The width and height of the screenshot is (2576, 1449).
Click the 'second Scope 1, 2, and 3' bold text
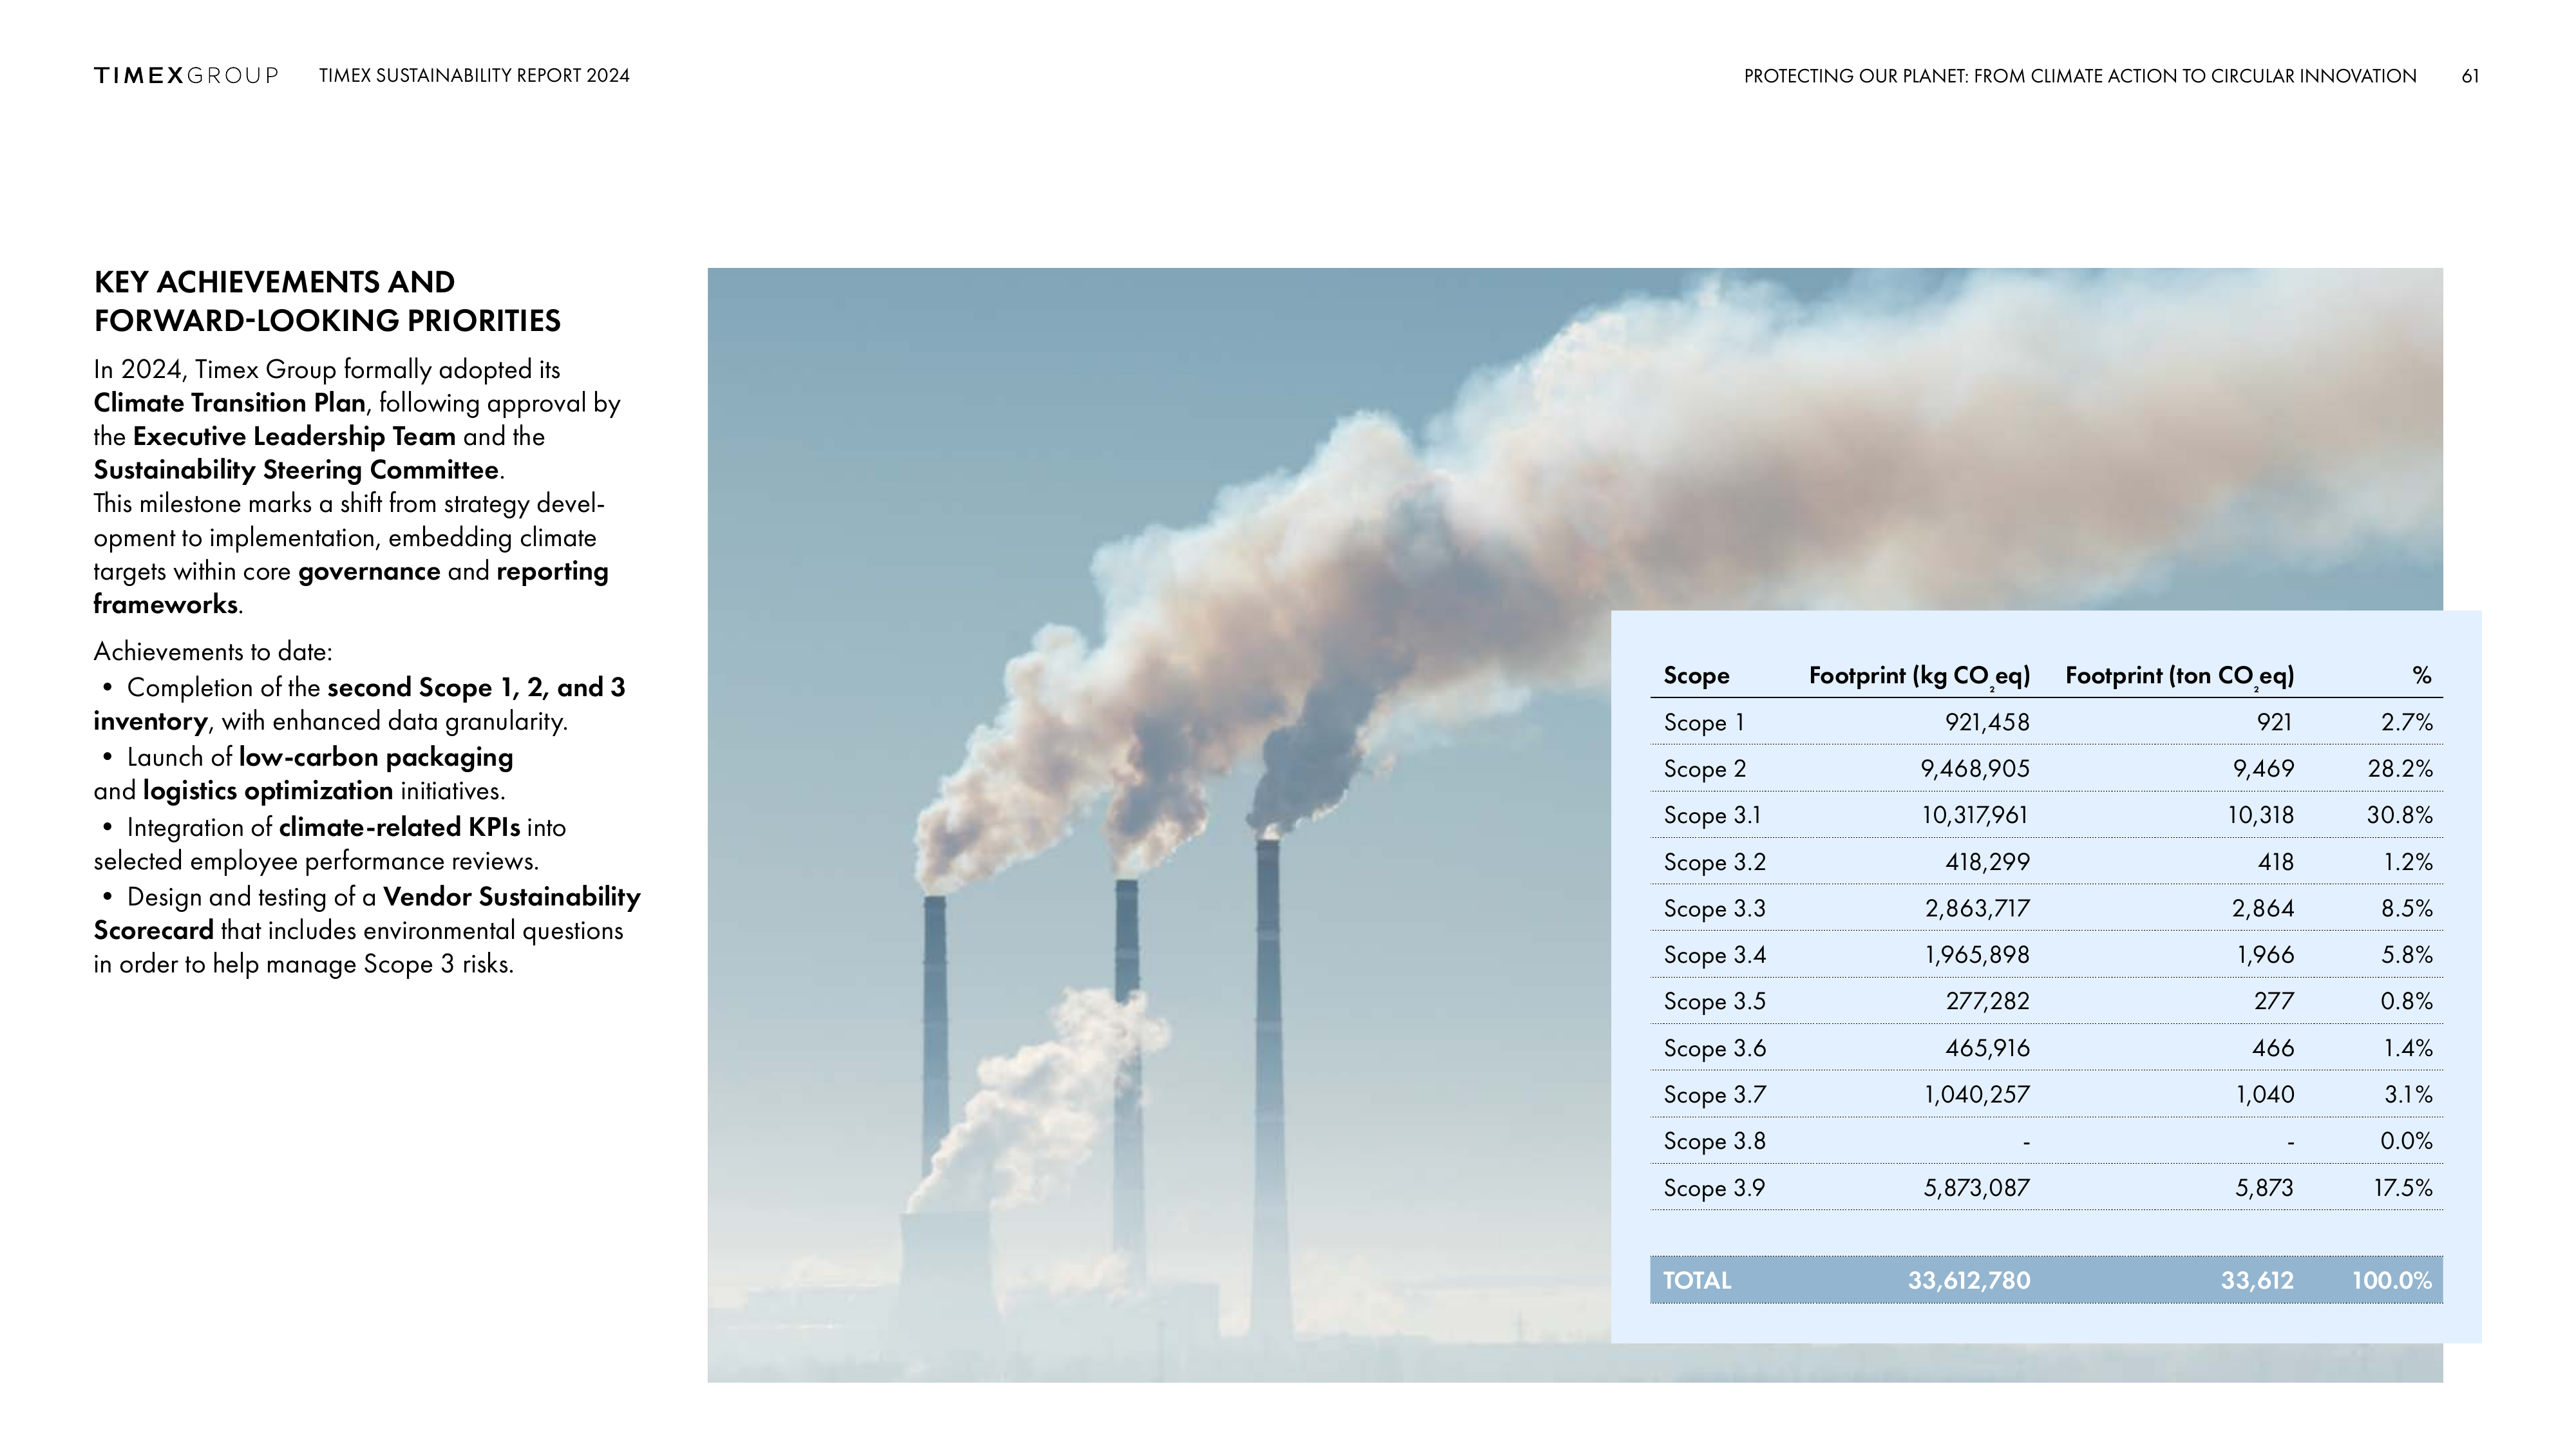[x=476, y=688]
